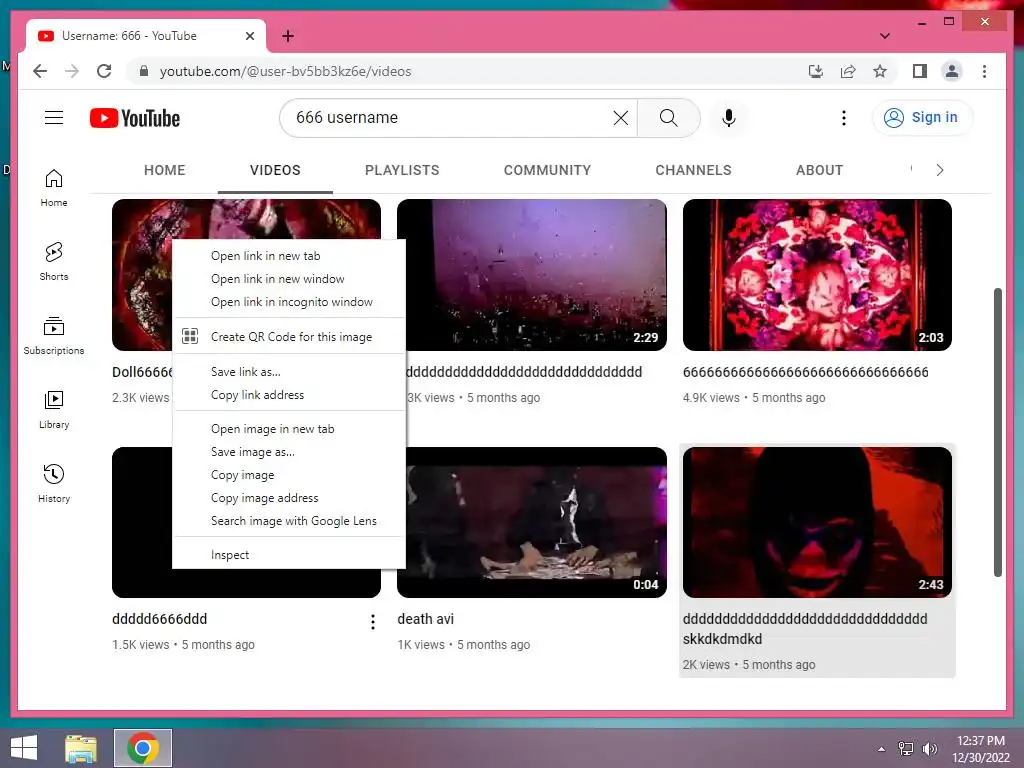Viewport: 1024px width, 768px height.
Task: Switch to the ABOUT tab
Action: [820, 170]
